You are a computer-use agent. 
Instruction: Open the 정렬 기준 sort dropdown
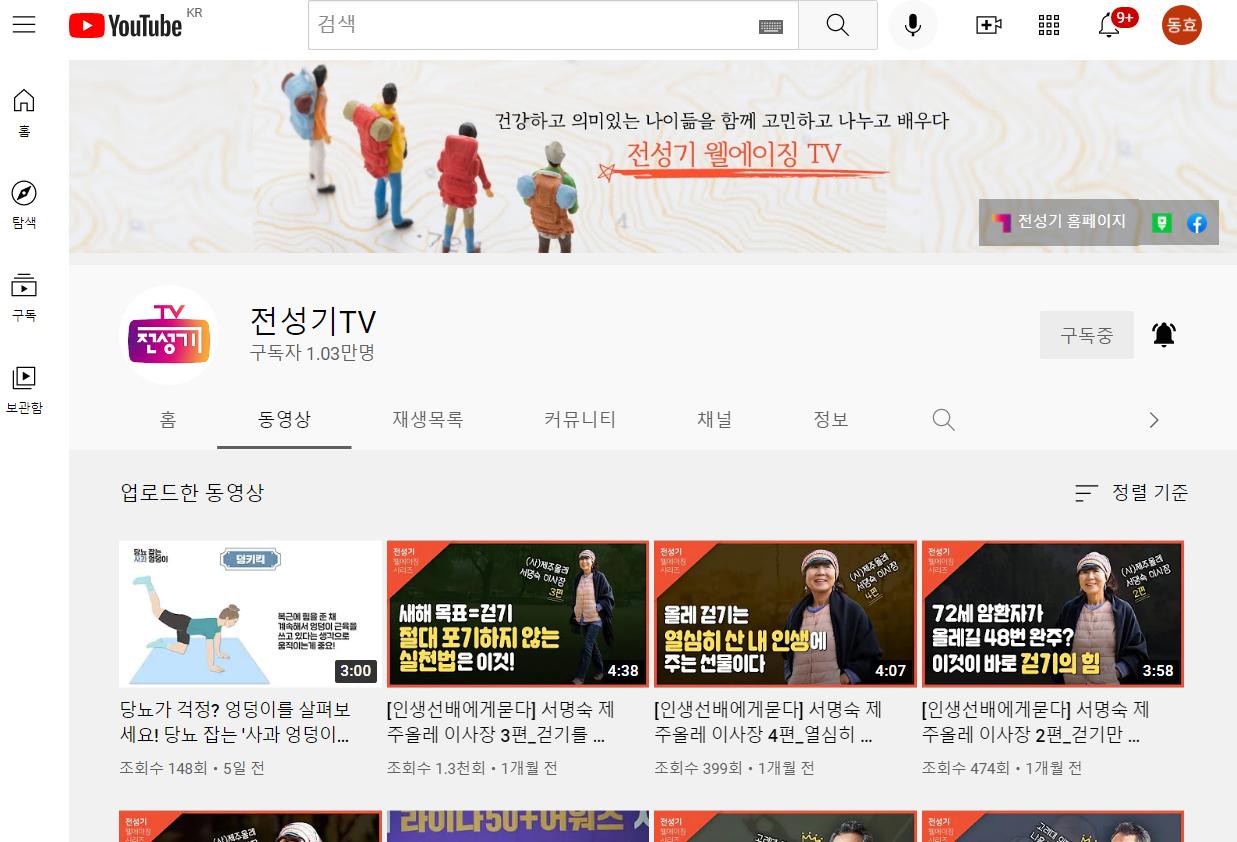coord(1131,492)
